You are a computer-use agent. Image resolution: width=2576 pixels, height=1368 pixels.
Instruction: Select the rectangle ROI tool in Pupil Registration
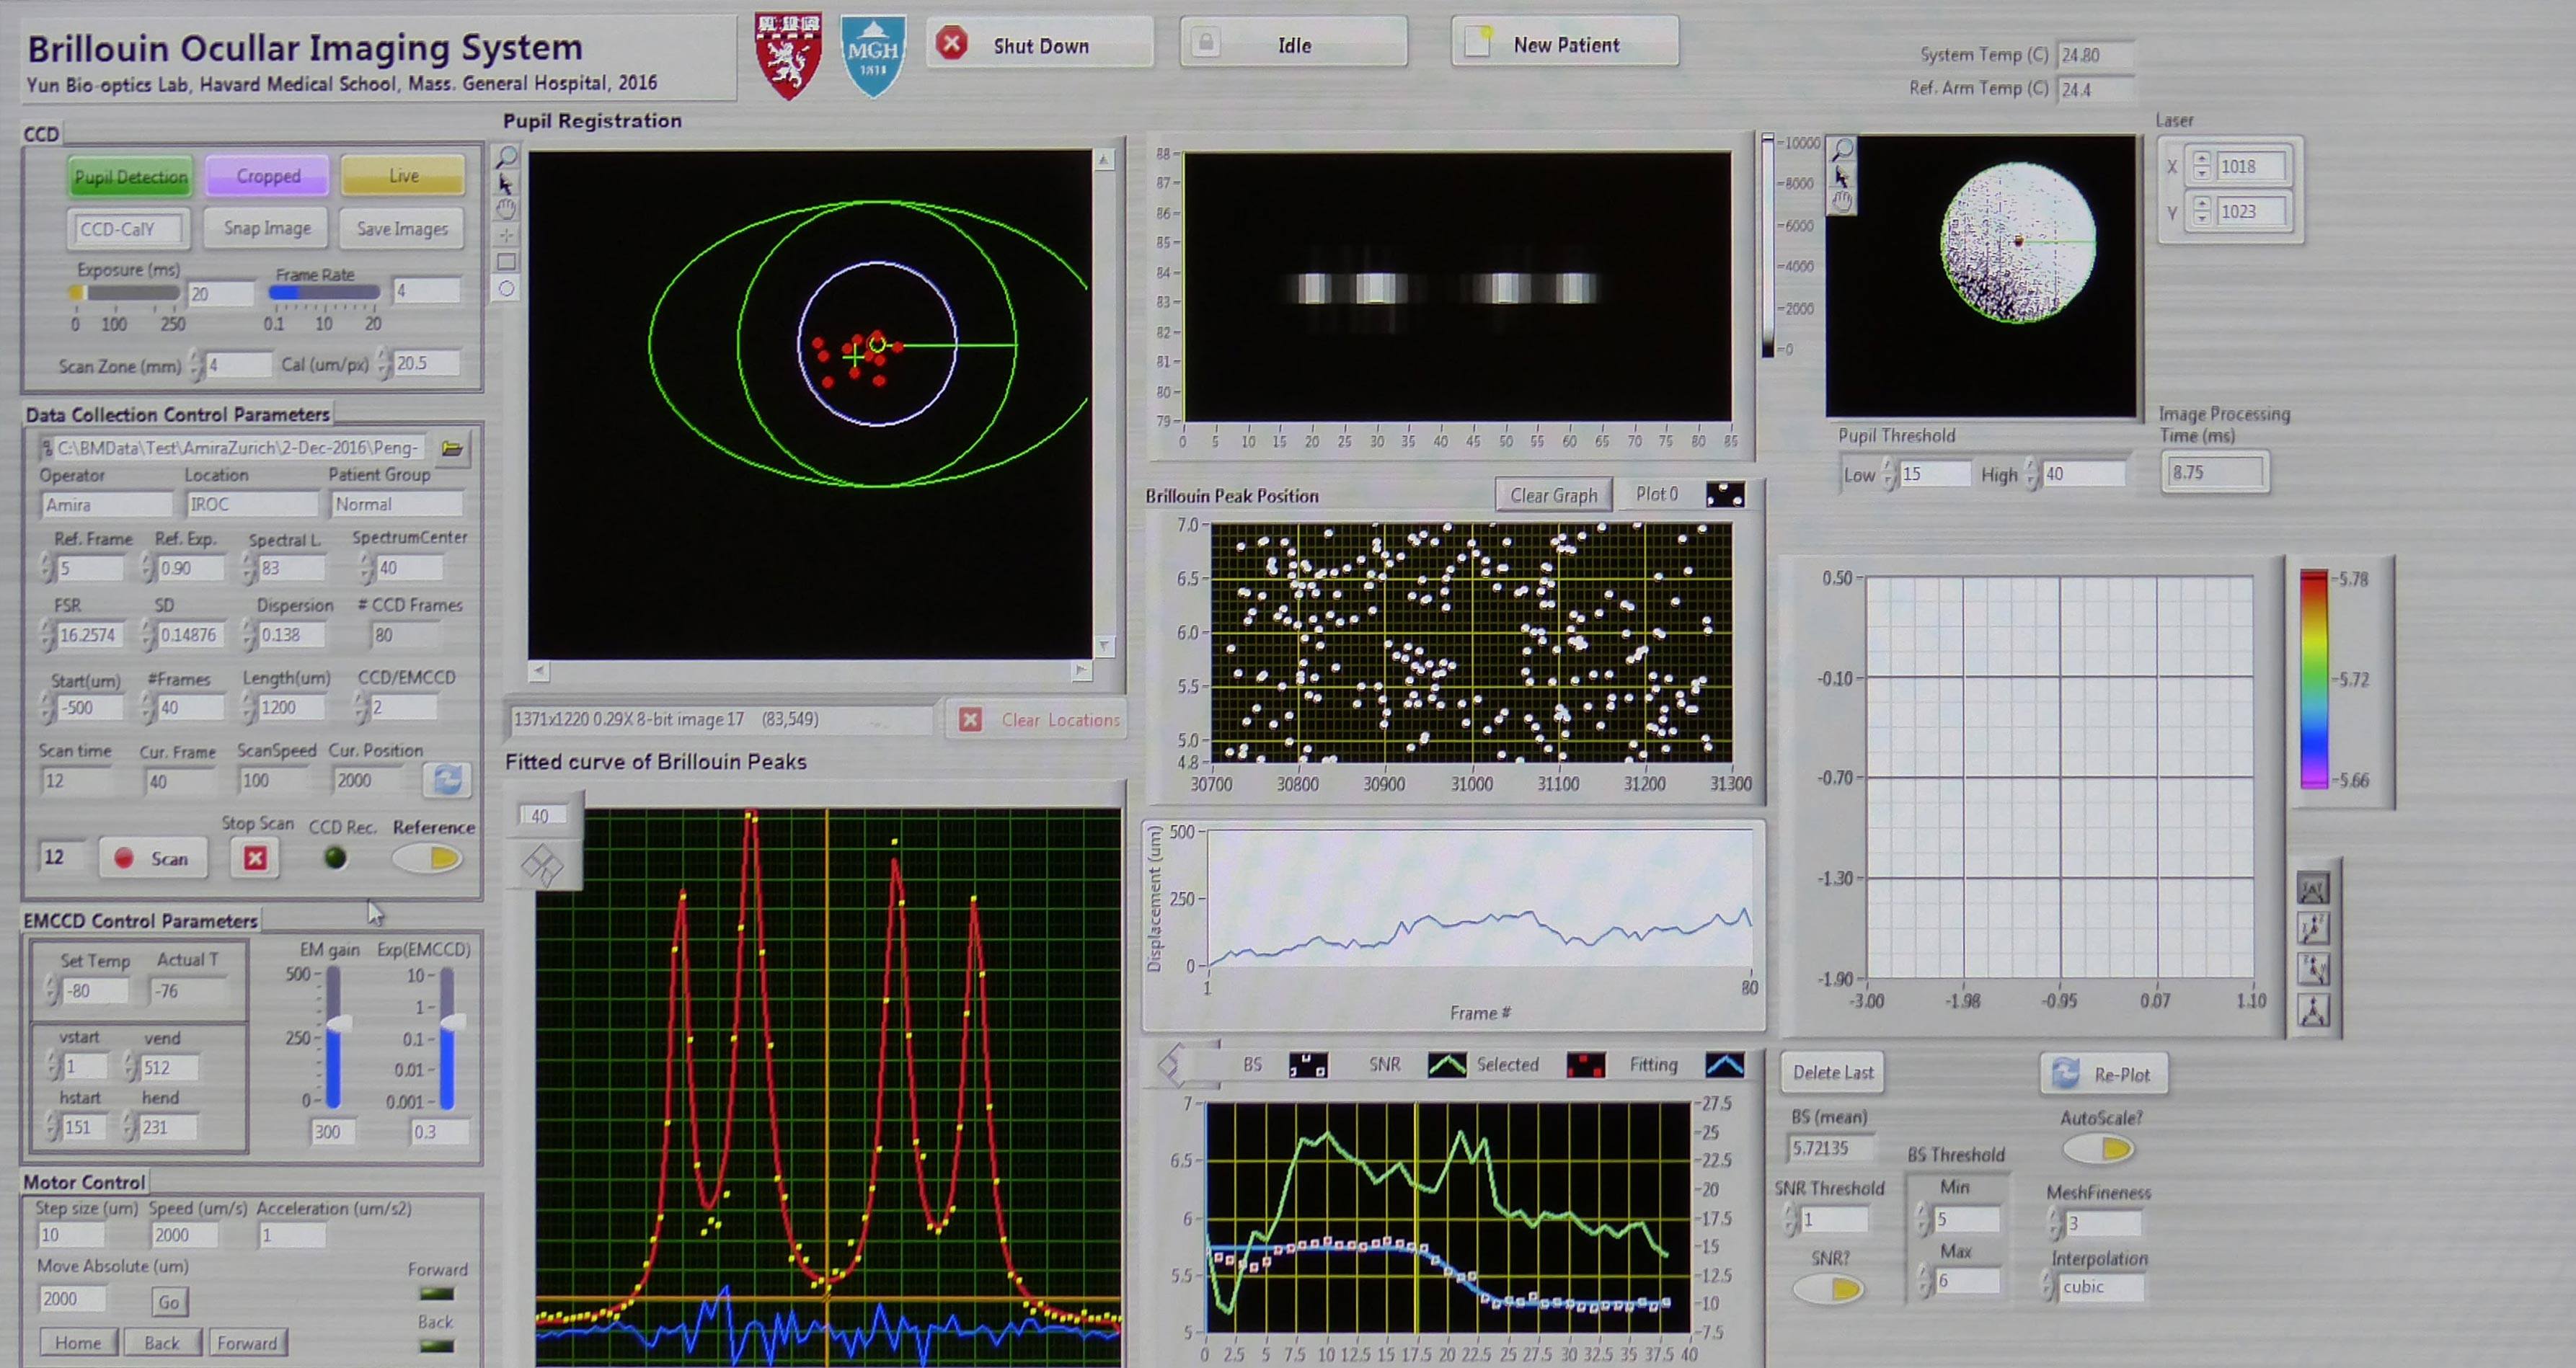(x=507, y=262)
